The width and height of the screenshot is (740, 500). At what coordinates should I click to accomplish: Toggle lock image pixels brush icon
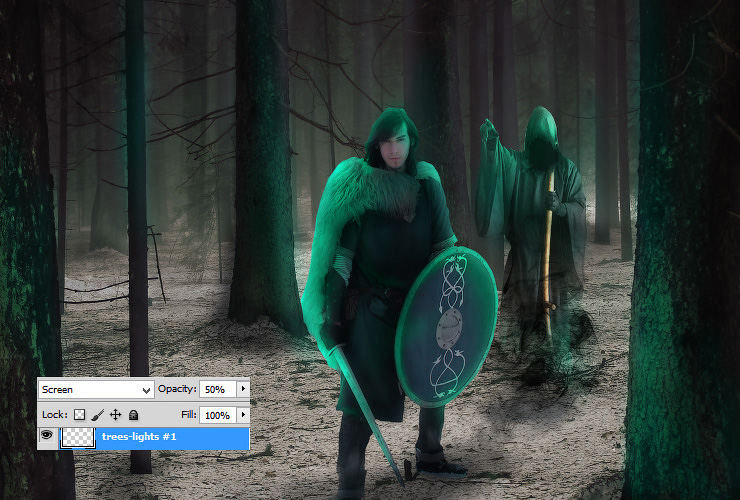pyautogui.click(x=97, y=415)
